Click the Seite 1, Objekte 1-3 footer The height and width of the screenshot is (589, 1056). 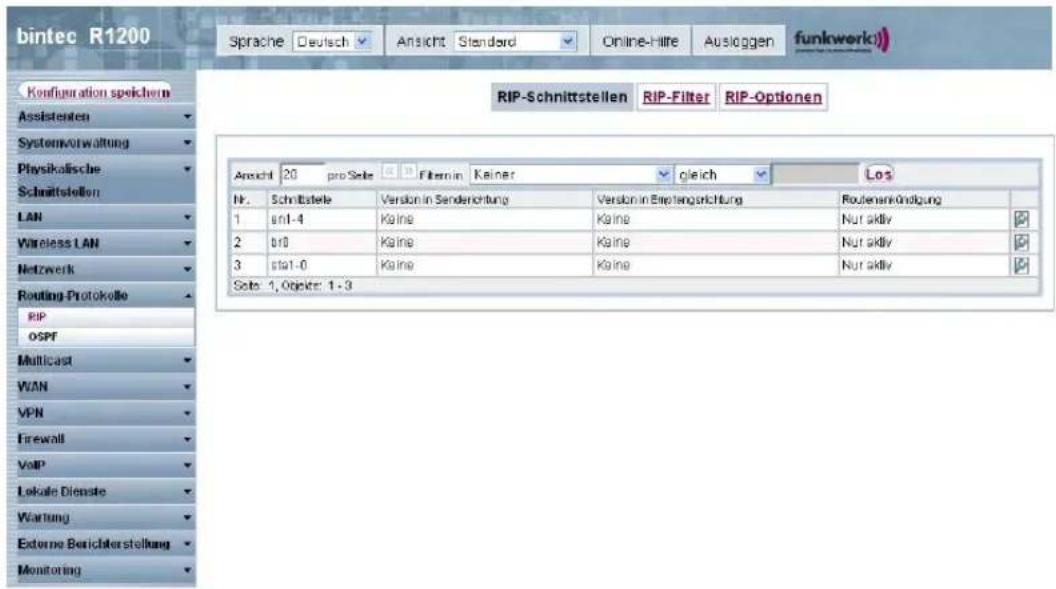292,286
